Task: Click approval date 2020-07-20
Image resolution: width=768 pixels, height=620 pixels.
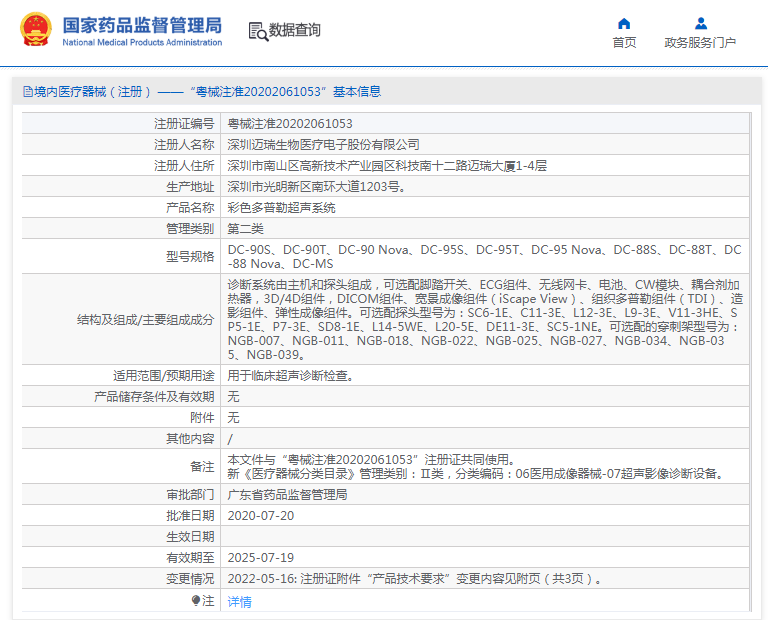Action: (x=261, y=516)
